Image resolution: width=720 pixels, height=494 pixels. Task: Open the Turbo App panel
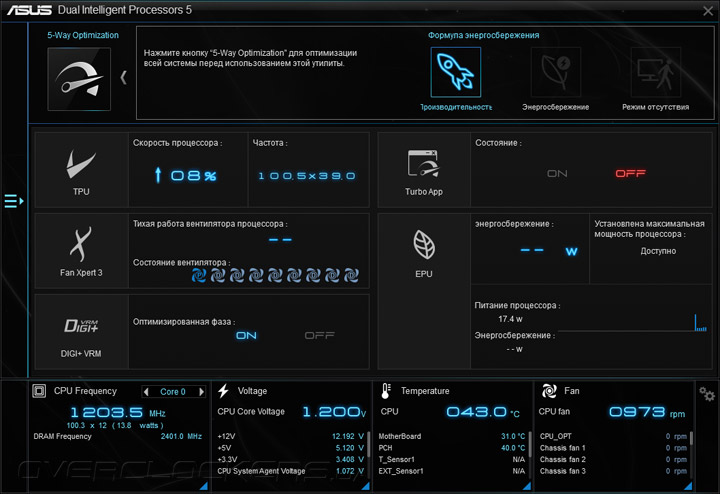coord(423,170)
